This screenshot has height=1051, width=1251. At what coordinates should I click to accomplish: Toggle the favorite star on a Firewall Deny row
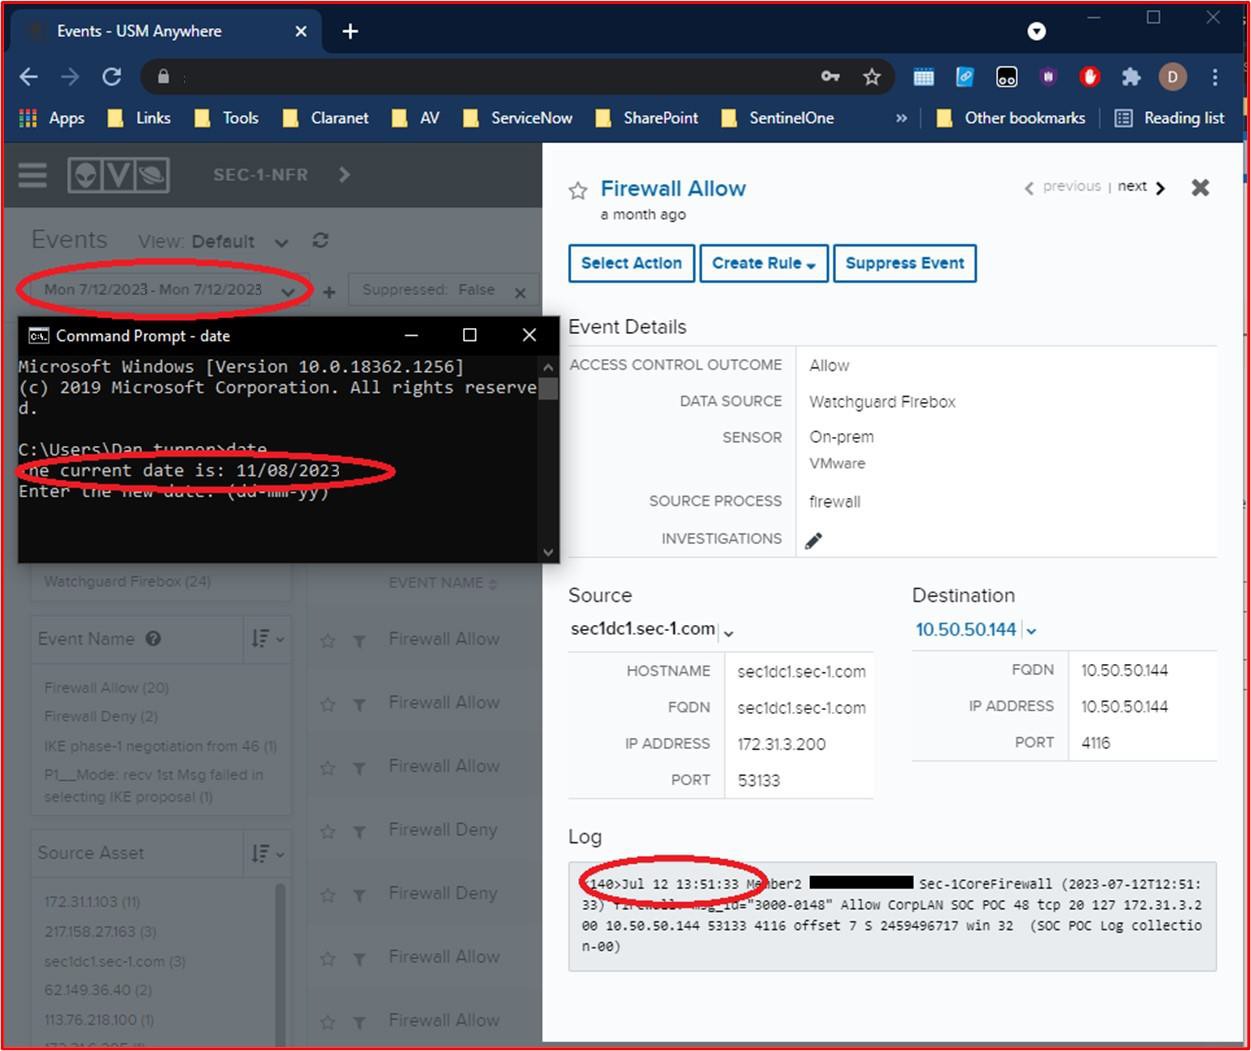point(327,829)
